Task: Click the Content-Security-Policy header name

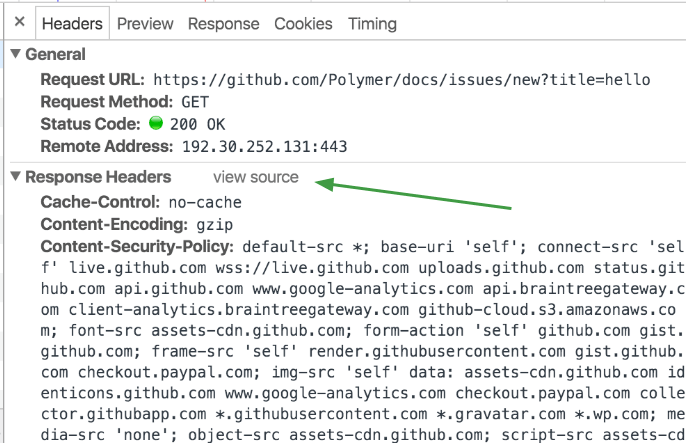Action: pyautogui.click(x=137, y=246)
